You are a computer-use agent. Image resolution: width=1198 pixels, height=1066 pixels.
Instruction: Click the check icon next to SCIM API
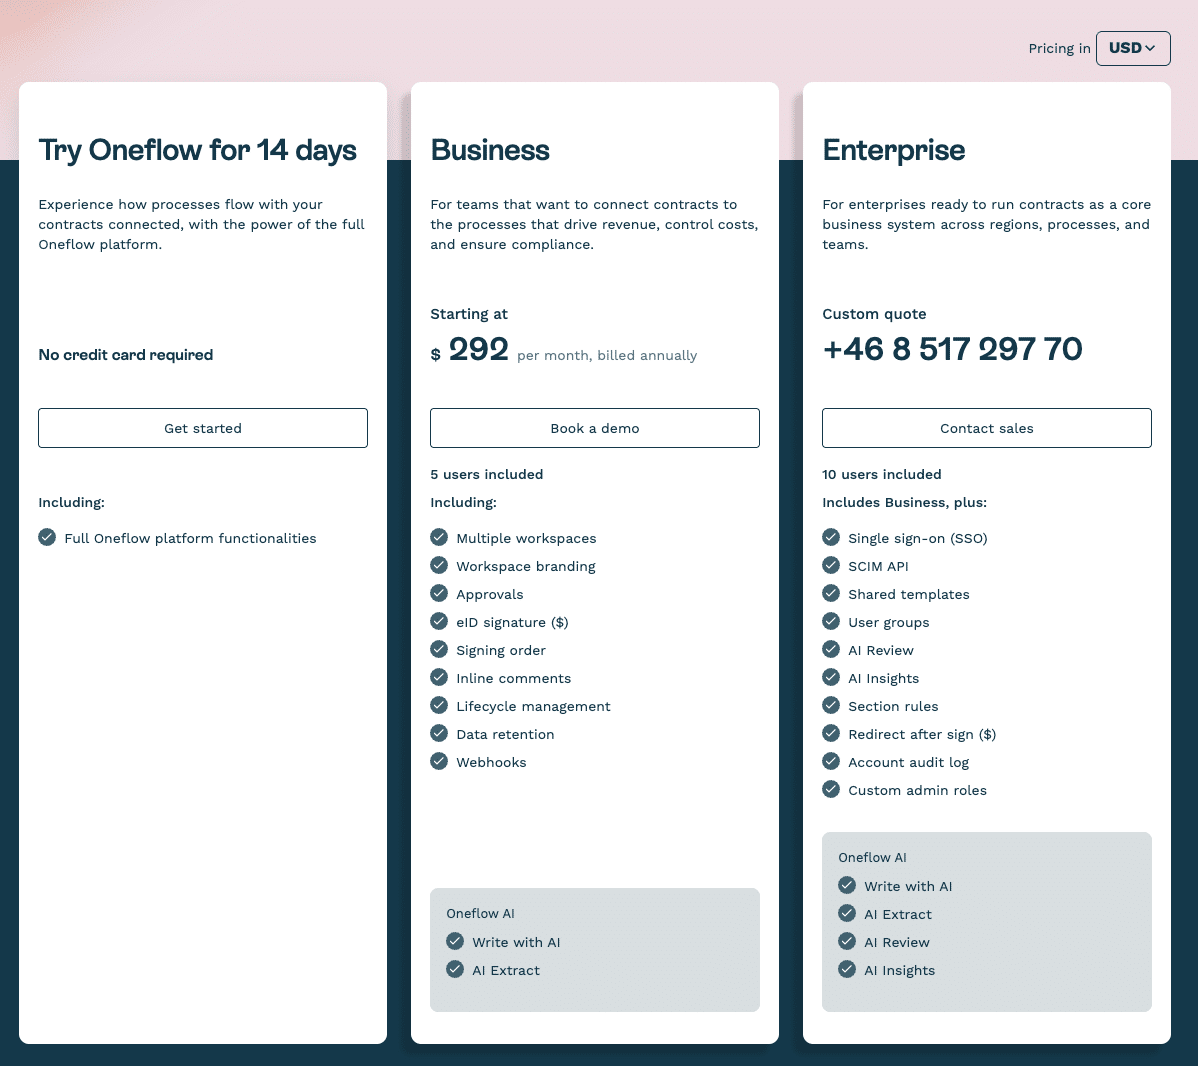coord(831,565)
